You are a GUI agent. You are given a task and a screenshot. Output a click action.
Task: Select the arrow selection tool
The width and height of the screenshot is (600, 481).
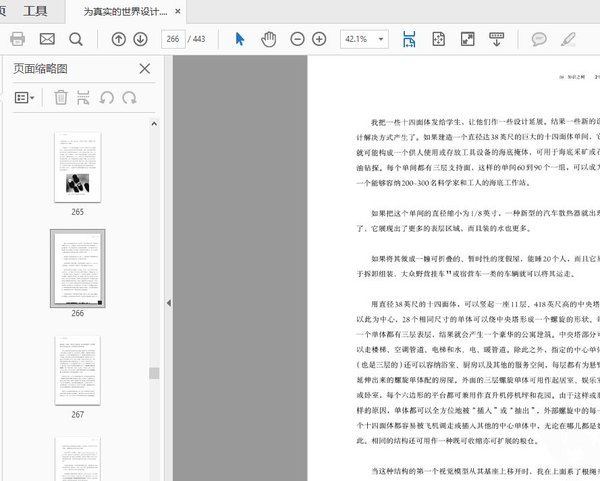coord(240,39)
